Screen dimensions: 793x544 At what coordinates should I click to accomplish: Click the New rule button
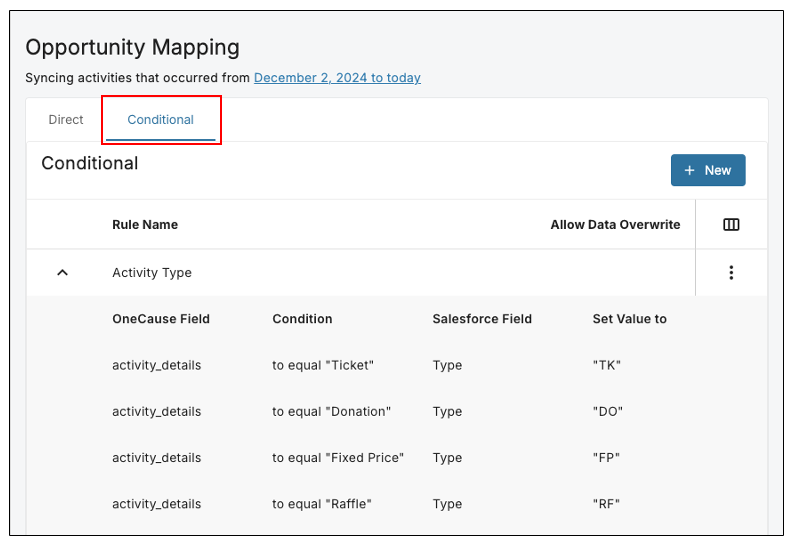(x=708, y=170)
